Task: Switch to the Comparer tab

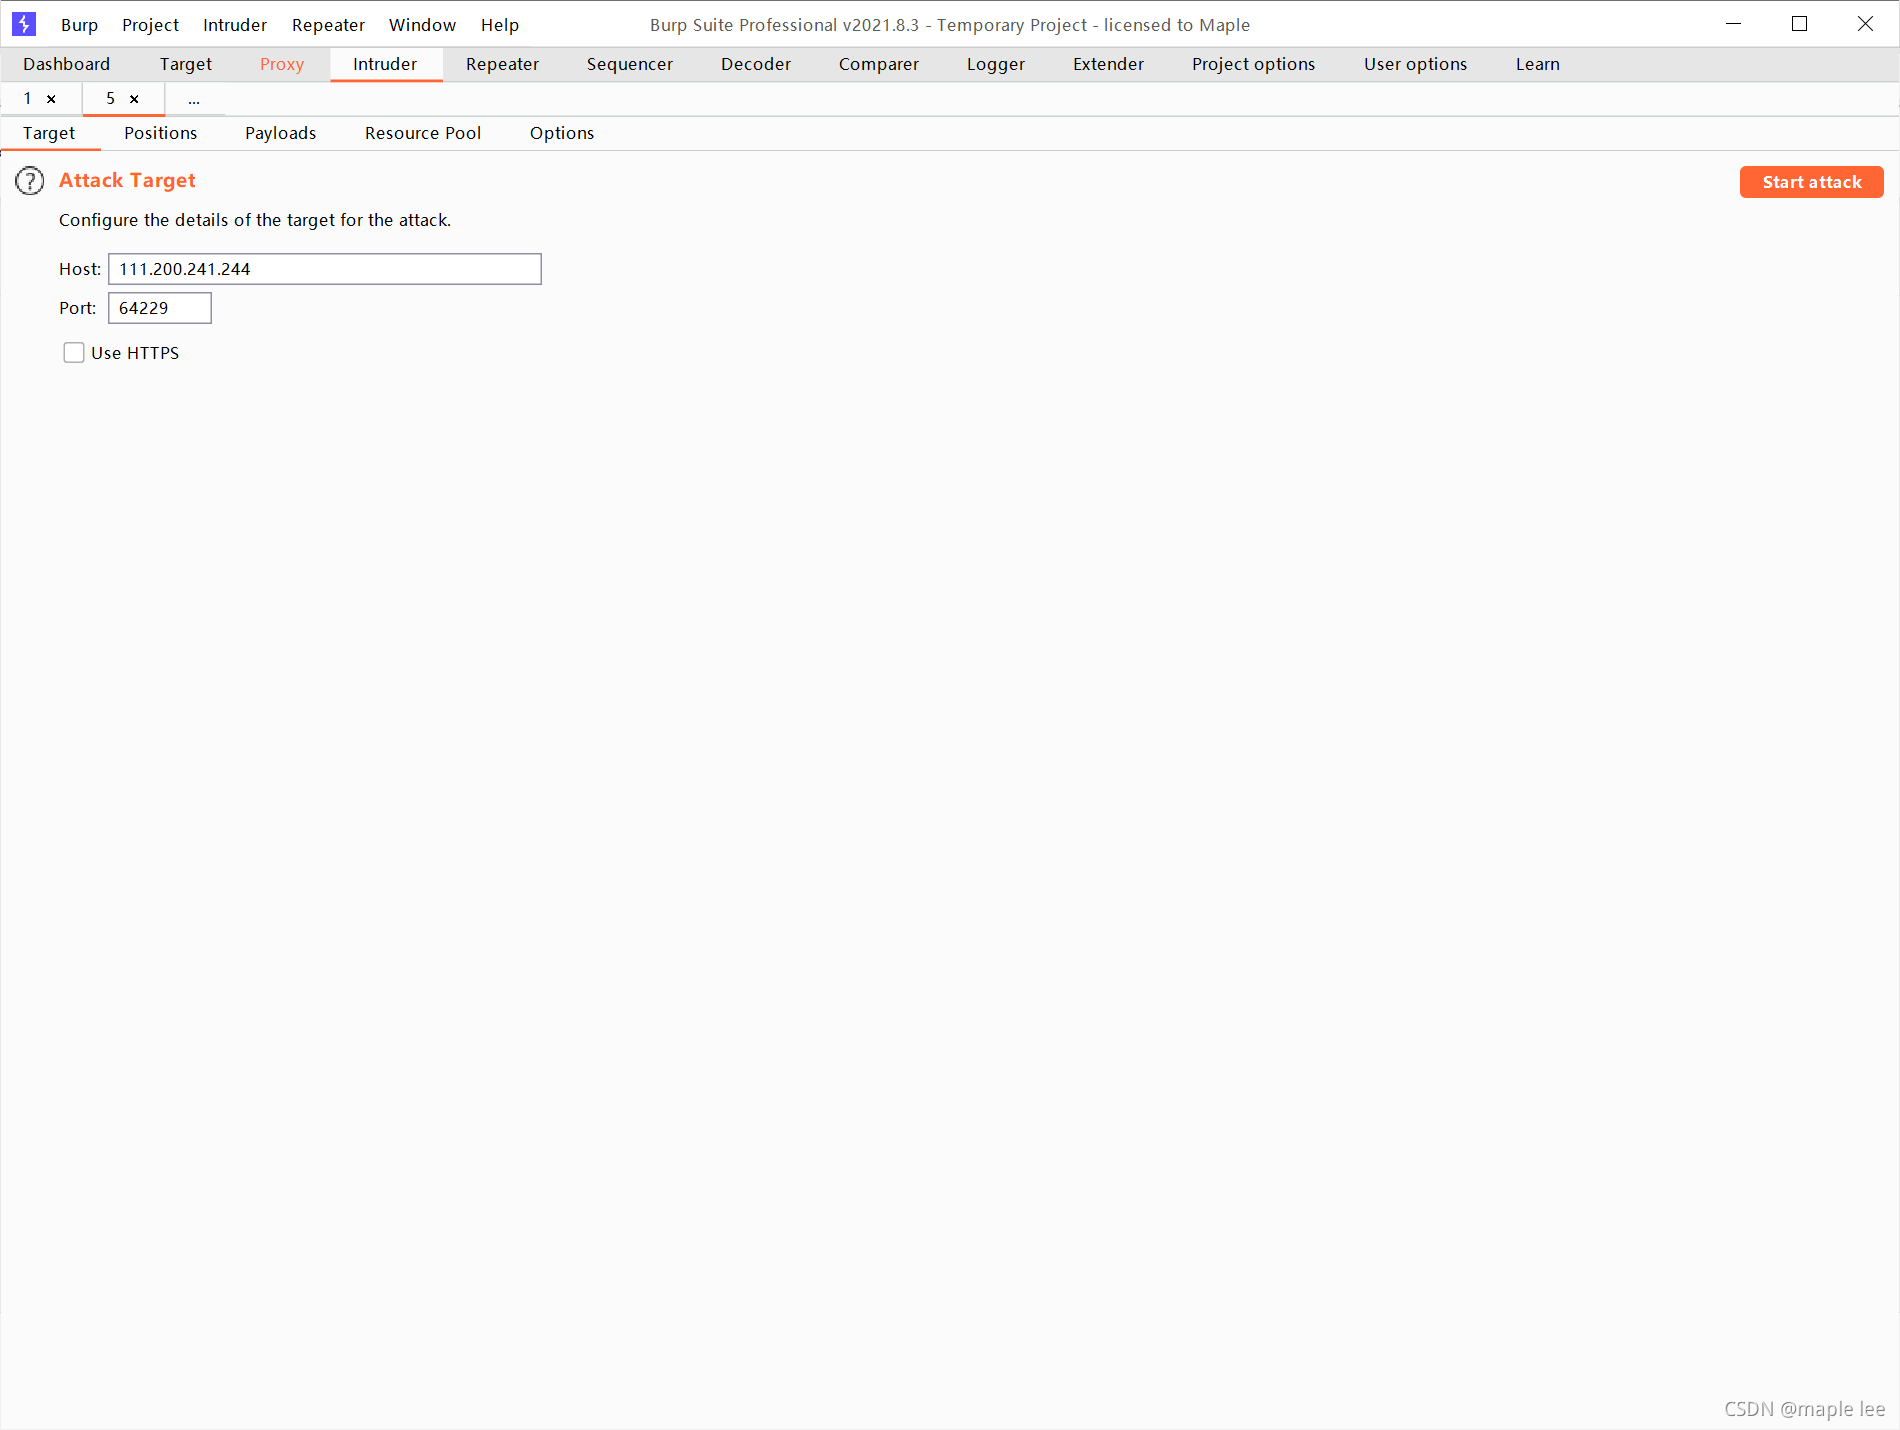Action: pos(879,64)
